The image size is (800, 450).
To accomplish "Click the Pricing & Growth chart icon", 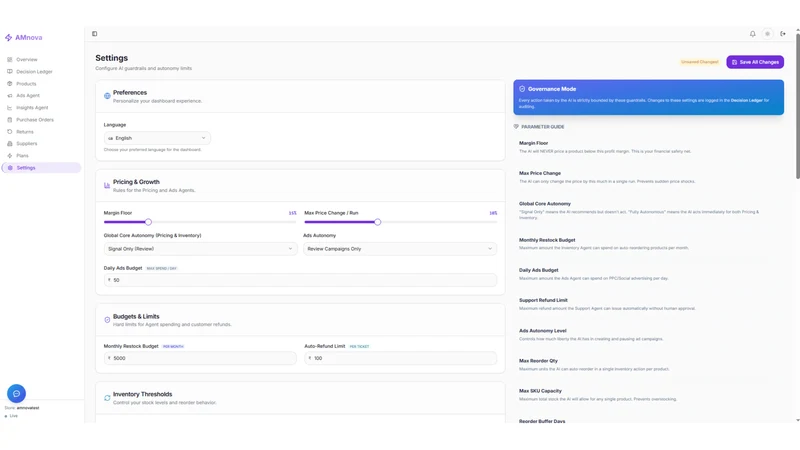I will click(107, 185).
